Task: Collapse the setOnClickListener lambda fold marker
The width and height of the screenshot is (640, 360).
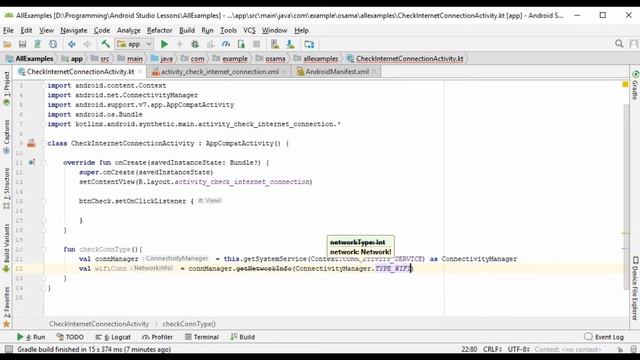Action: (44, 201)
